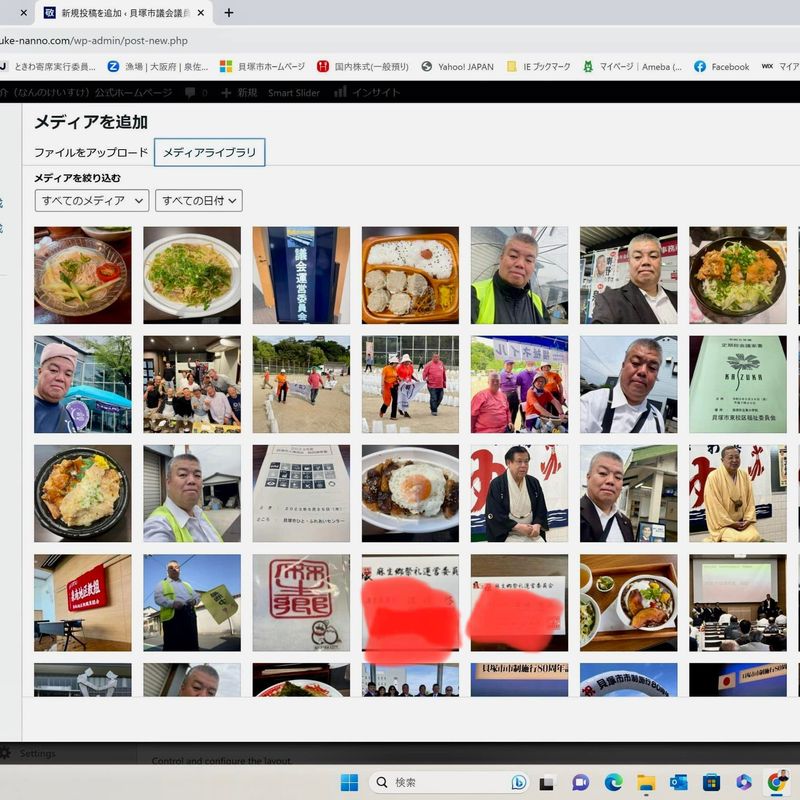
Task: Switch to ファイルをアップロード tab
Action: pos(91,153)
